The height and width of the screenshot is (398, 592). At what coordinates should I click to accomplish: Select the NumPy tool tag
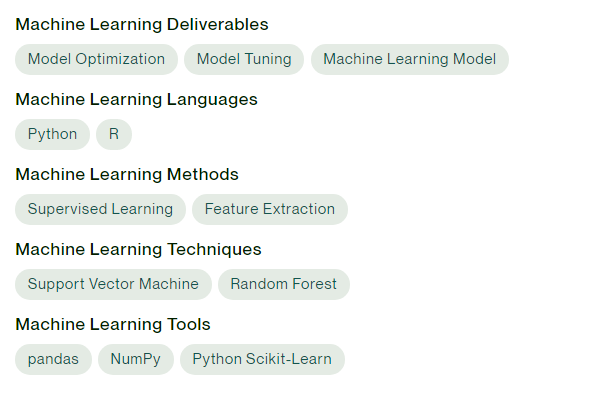coord(136,359)
